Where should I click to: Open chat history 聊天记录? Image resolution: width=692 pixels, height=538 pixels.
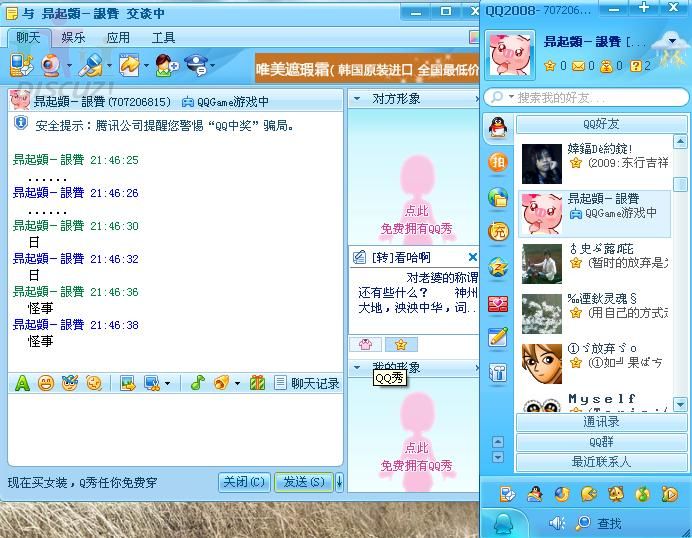(307, 383)
